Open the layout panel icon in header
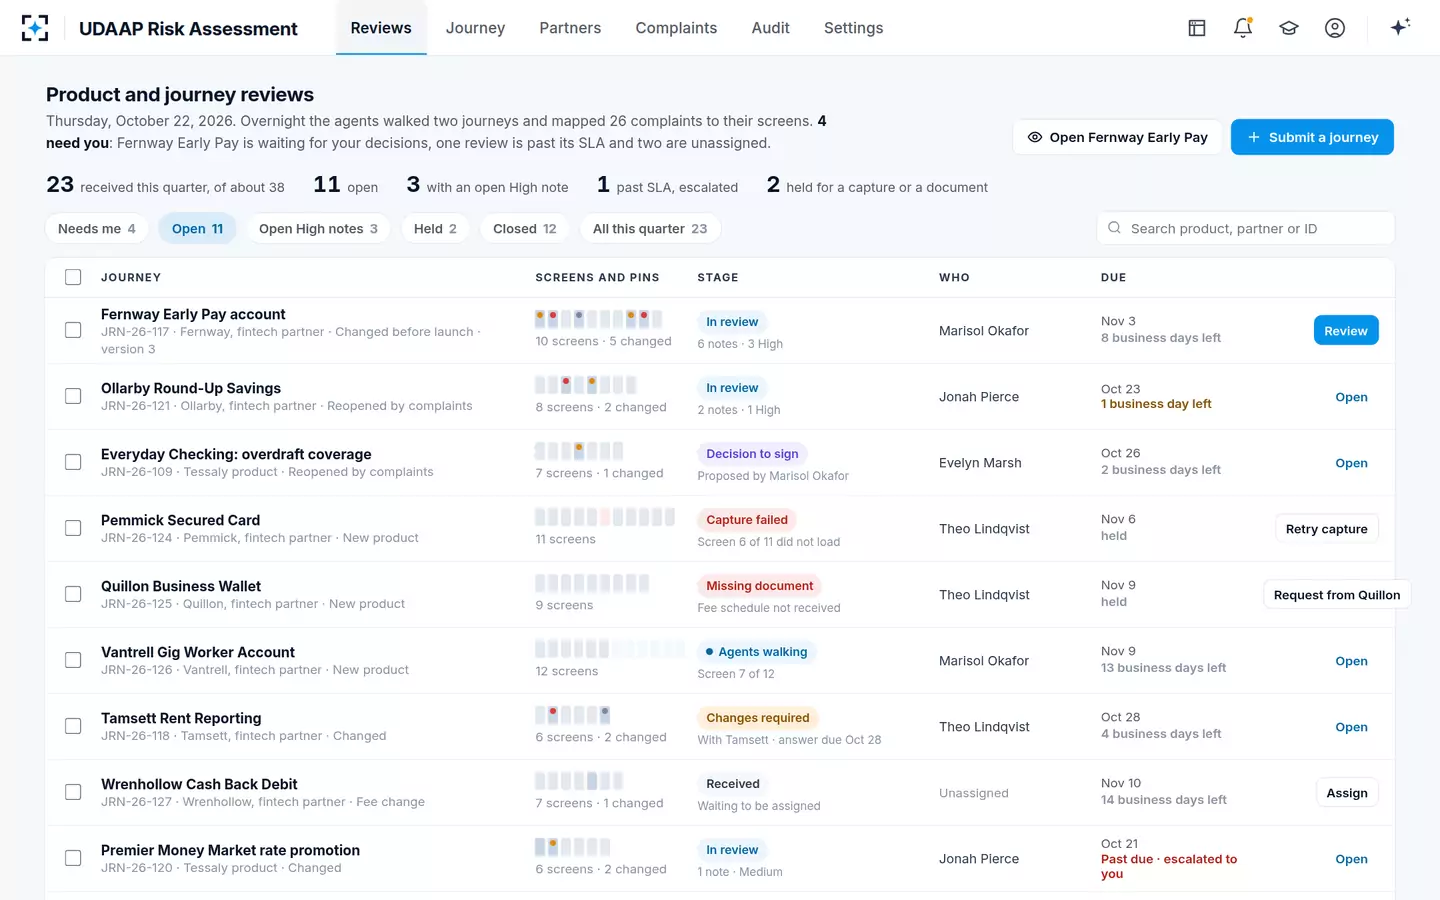This screenshot has width=1440, height=900. pos(1197,28)
